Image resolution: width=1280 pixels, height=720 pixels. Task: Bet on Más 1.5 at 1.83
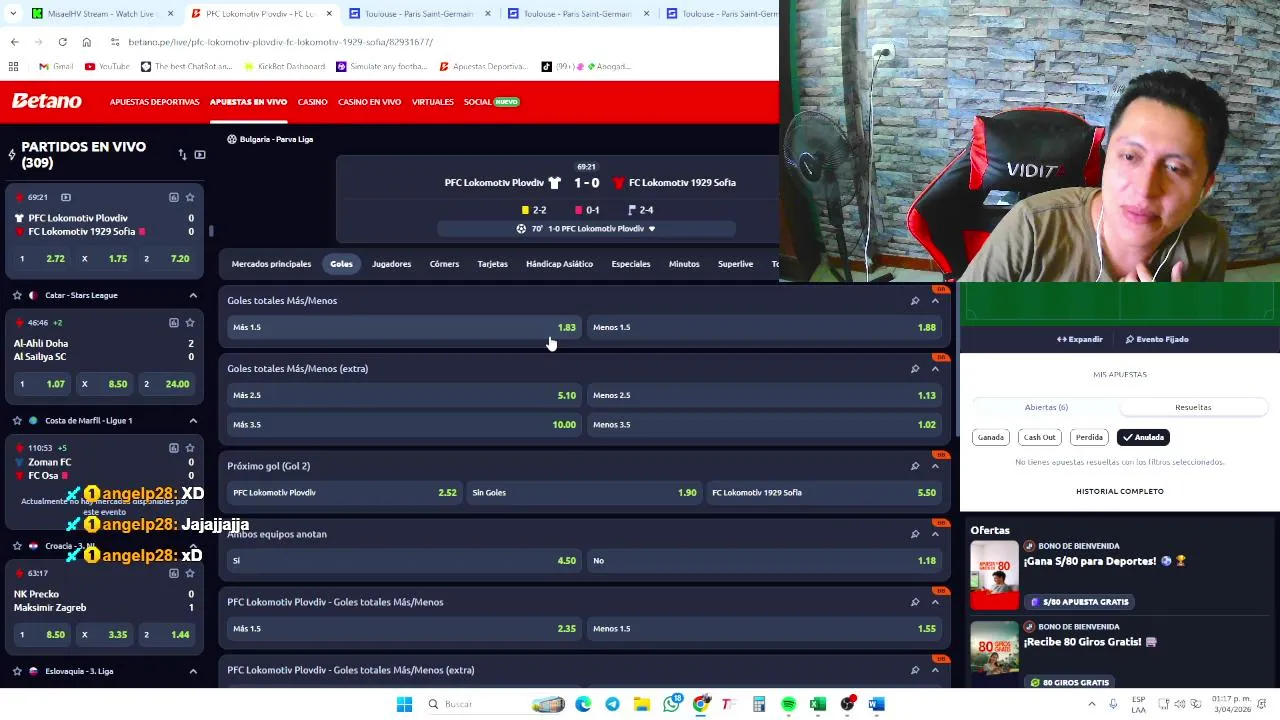[404, 327]
